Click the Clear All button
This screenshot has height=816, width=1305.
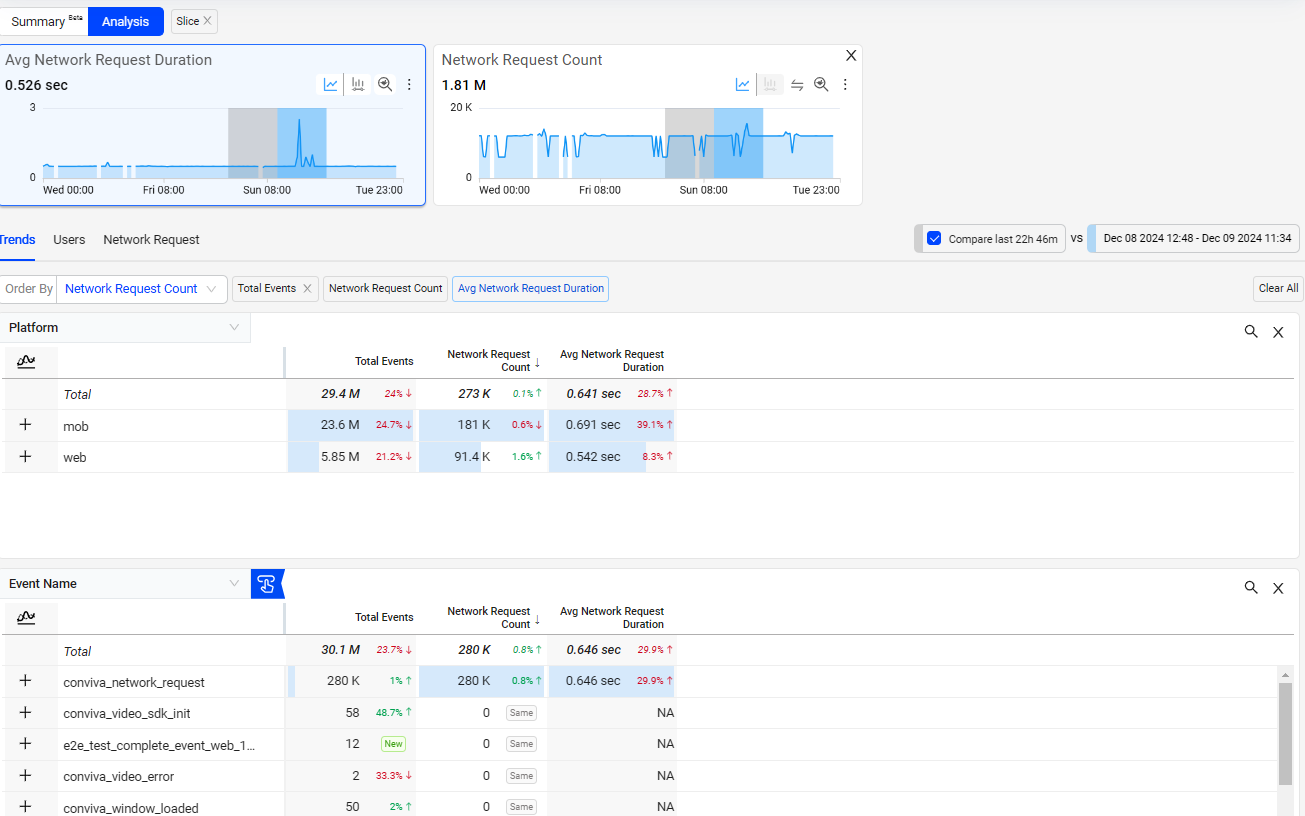1277,289
